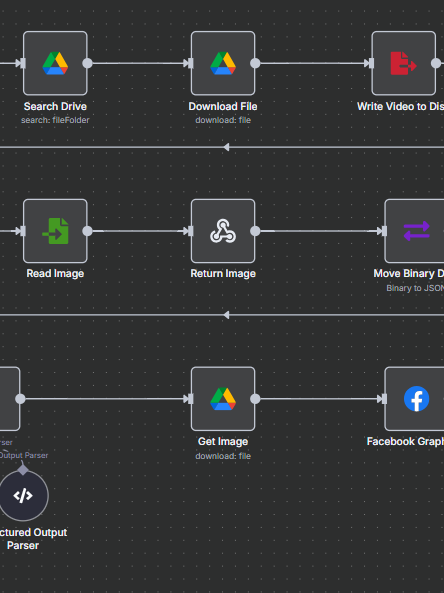
Task: Click the 'search: fileFolder' subtitle
Action: [x=55, y=120]
